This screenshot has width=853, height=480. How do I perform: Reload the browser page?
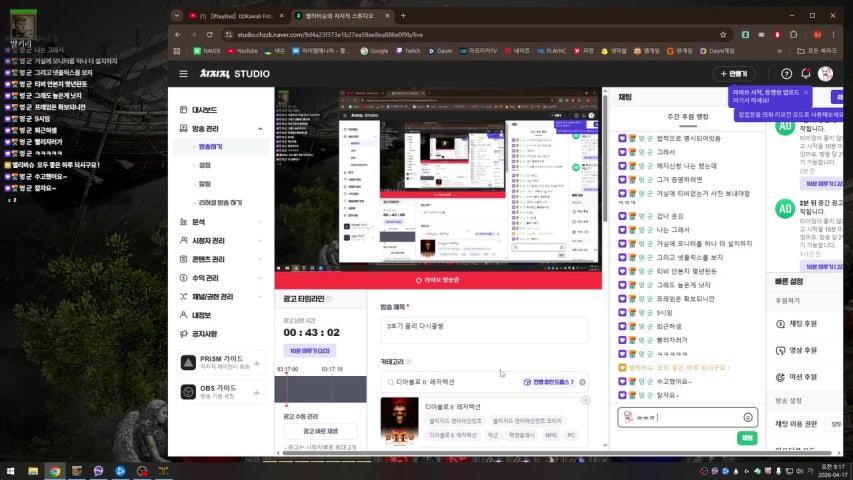click(x=209, y=34)
